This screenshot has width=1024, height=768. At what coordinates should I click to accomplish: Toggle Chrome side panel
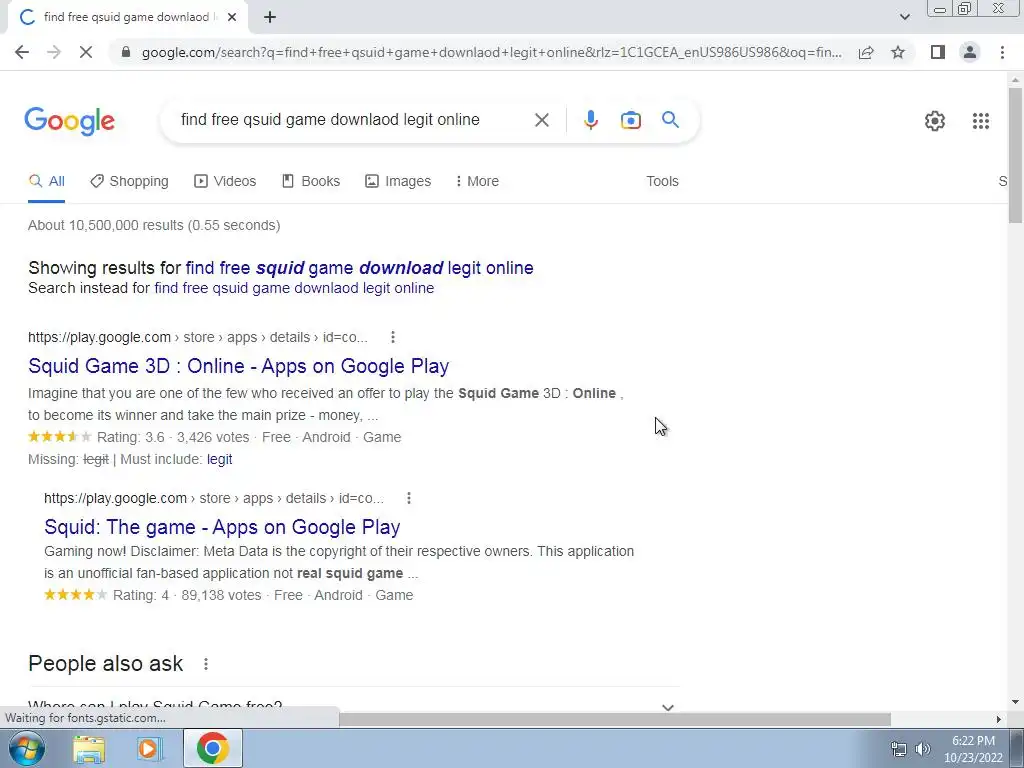click(x=938, y=52)
